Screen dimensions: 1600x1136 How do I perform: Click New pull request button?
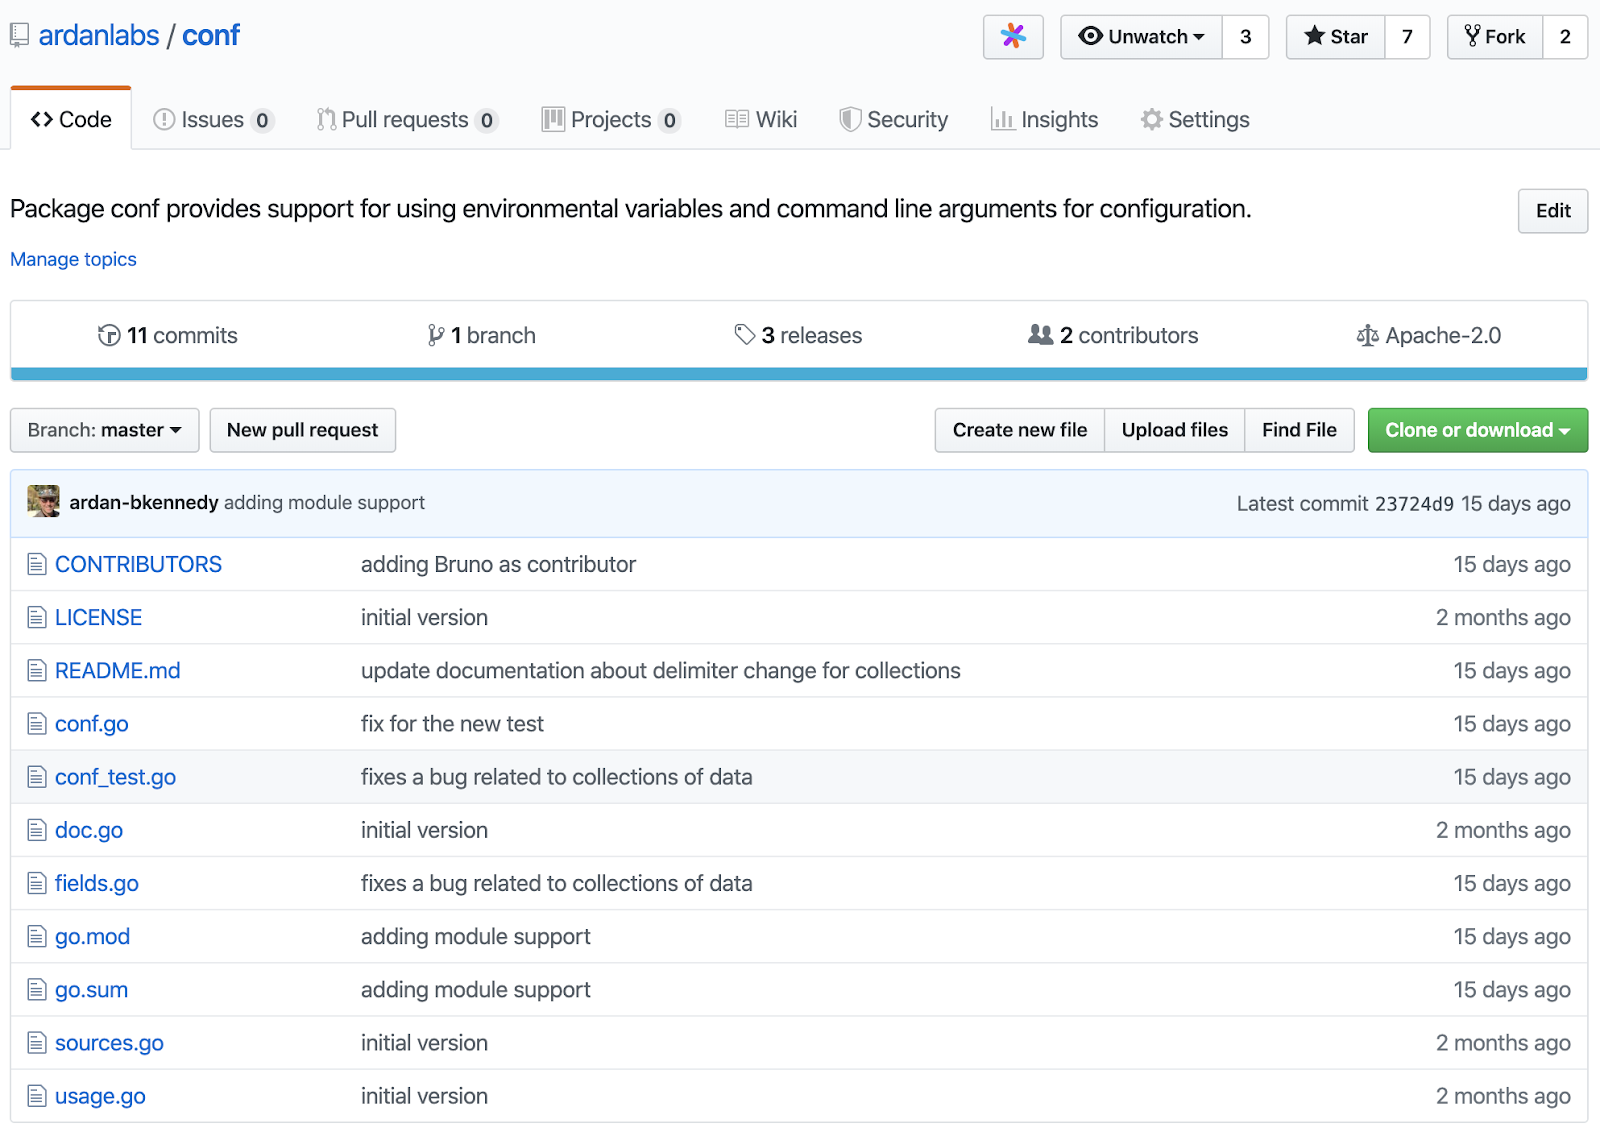click(303, 430)
